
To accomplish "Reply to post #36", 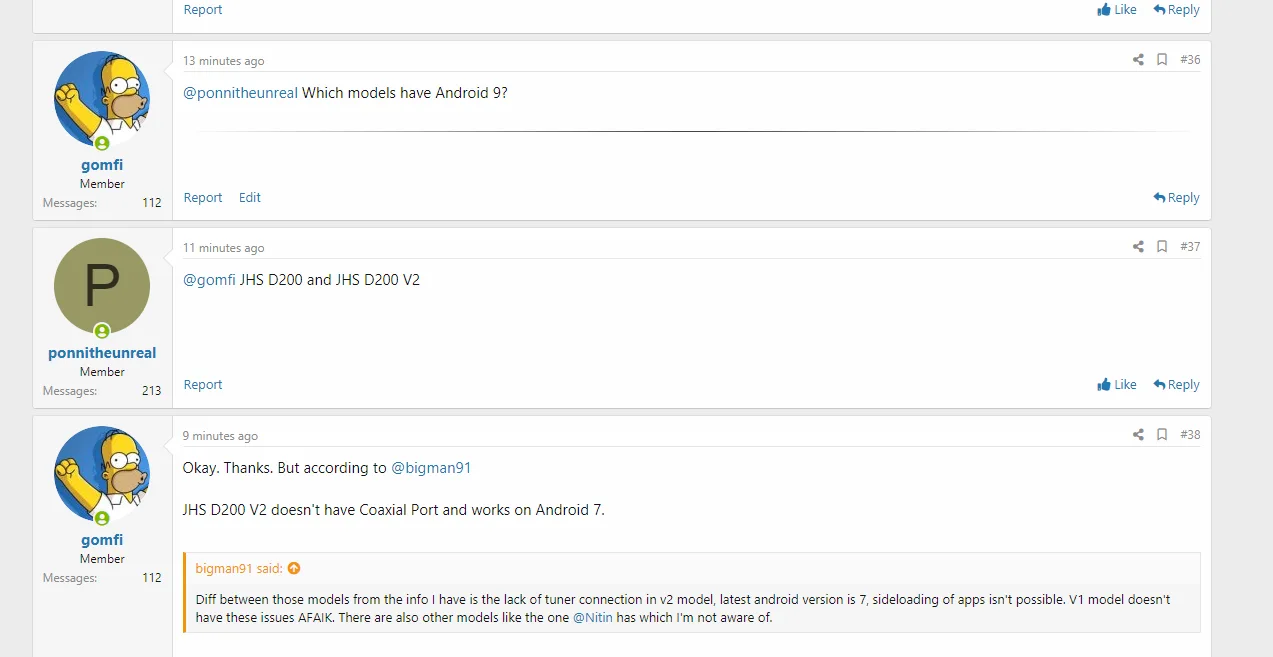I will [x=1176, y=198].
